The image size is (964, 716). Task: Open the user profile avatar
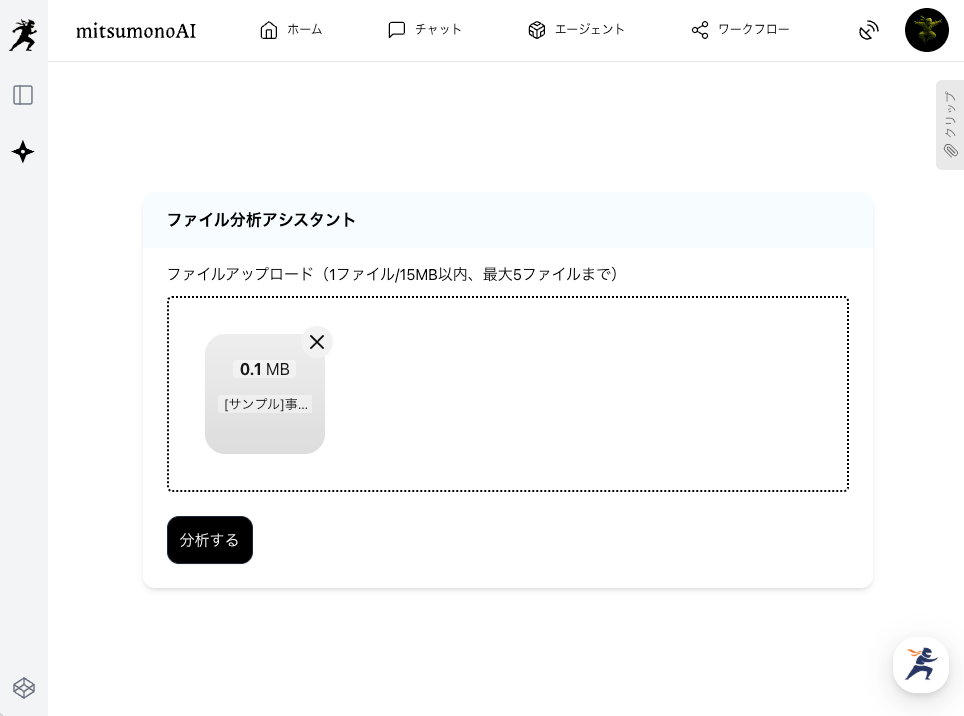pos(926,30)
